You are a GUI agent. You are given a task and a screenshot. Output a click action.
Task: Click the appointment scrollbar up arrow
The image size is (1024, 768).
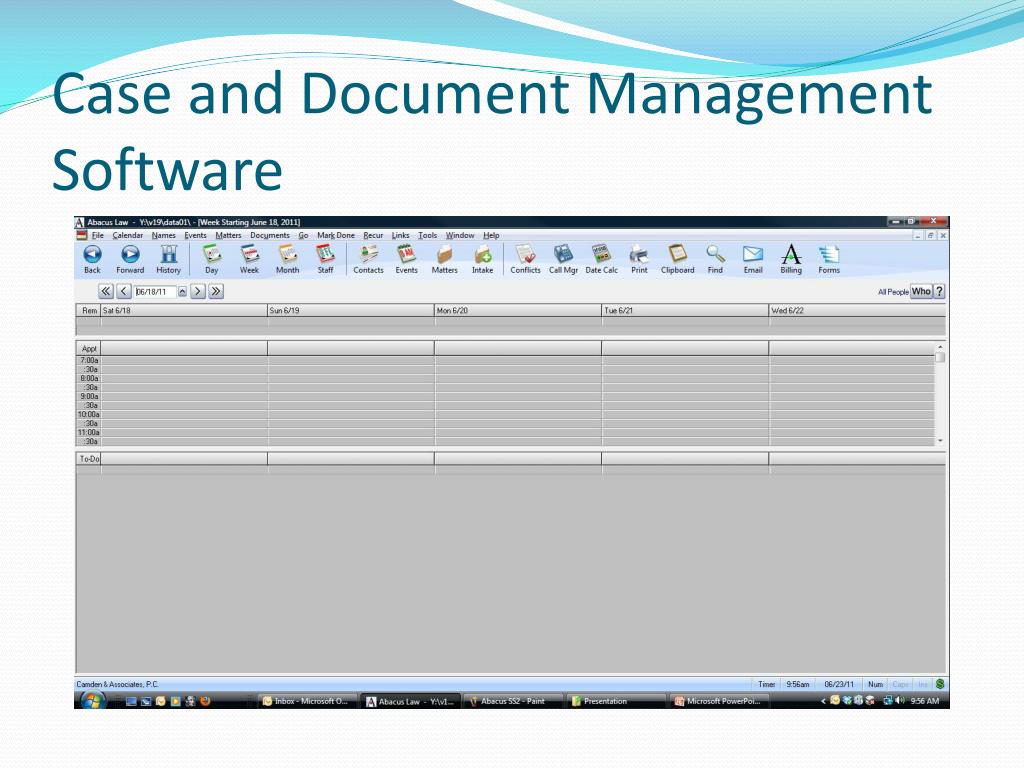point(940,347)
